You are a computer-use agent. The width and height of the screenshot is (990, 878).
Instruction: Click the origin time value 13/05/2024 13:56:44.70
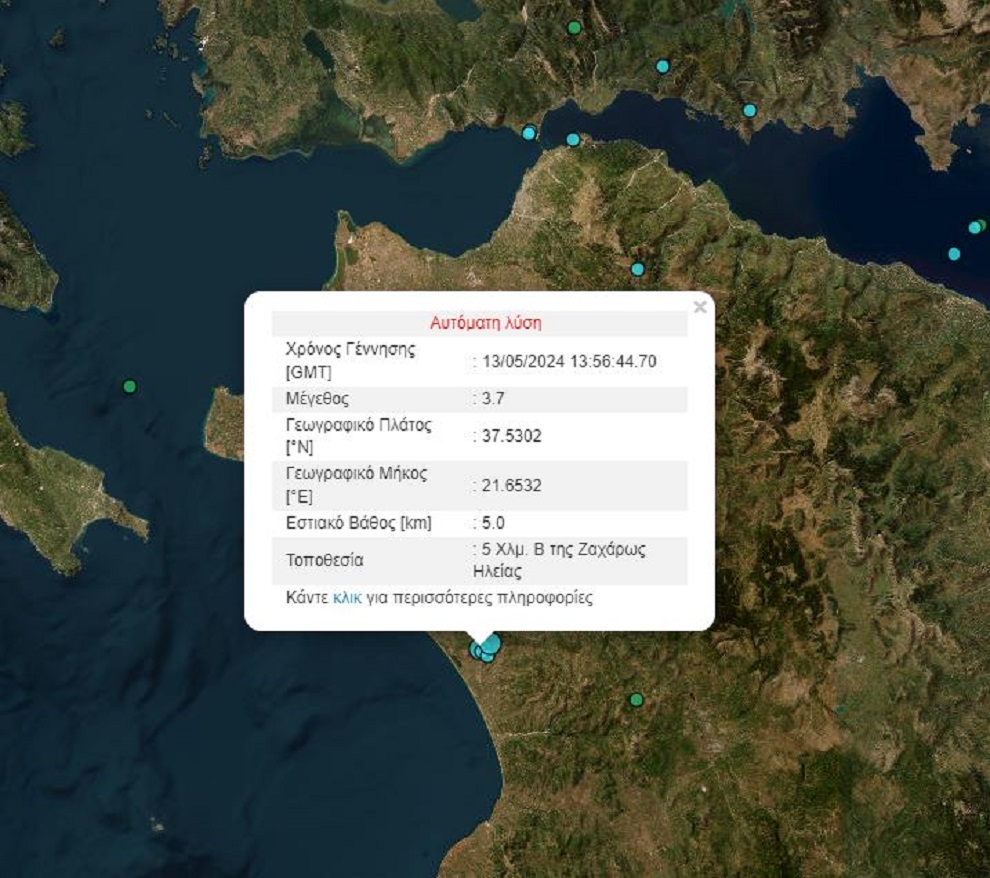566,361
